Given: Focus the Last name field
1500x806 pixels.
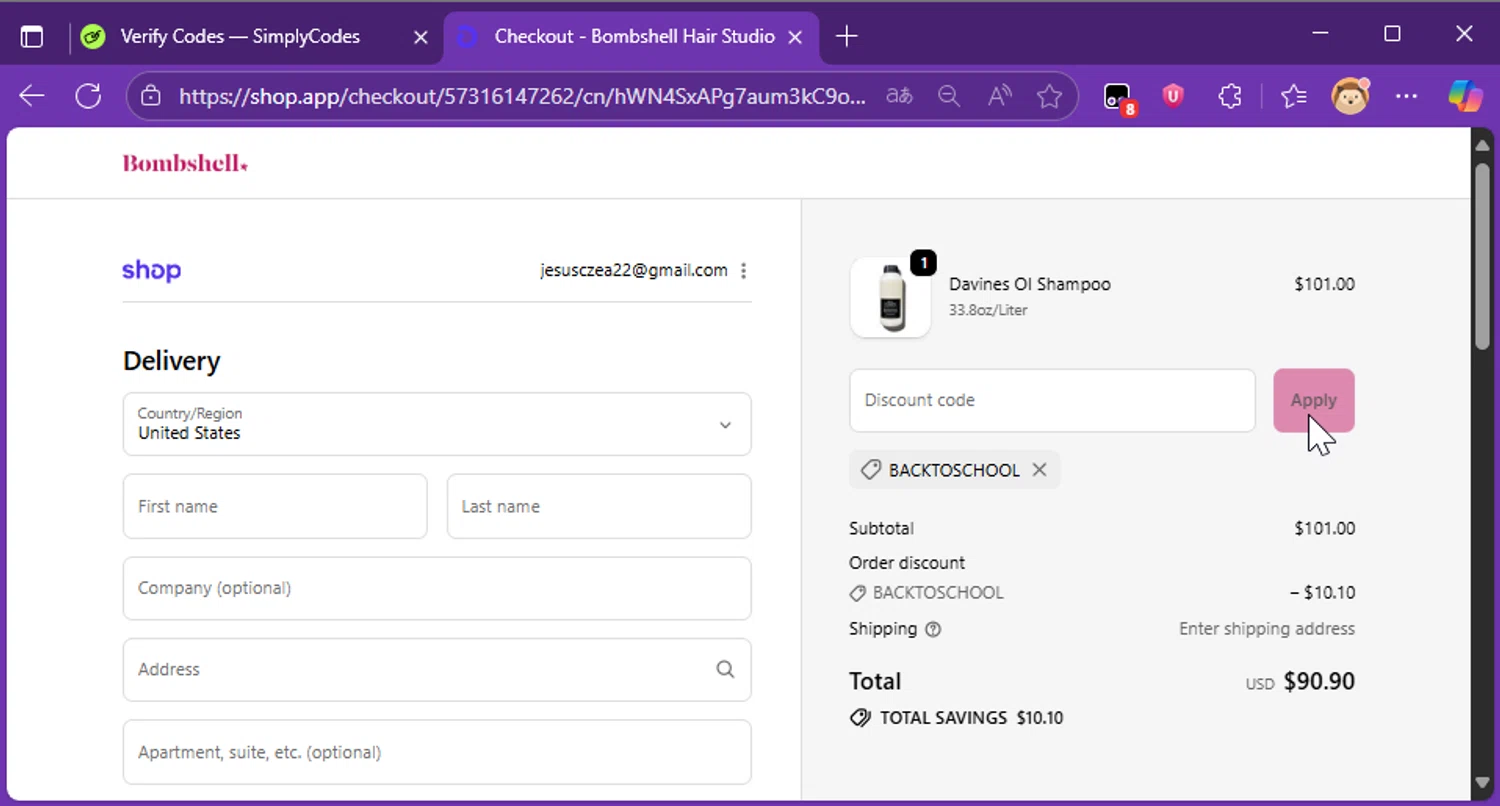Looking at the screenshot, I should (599, 506).
